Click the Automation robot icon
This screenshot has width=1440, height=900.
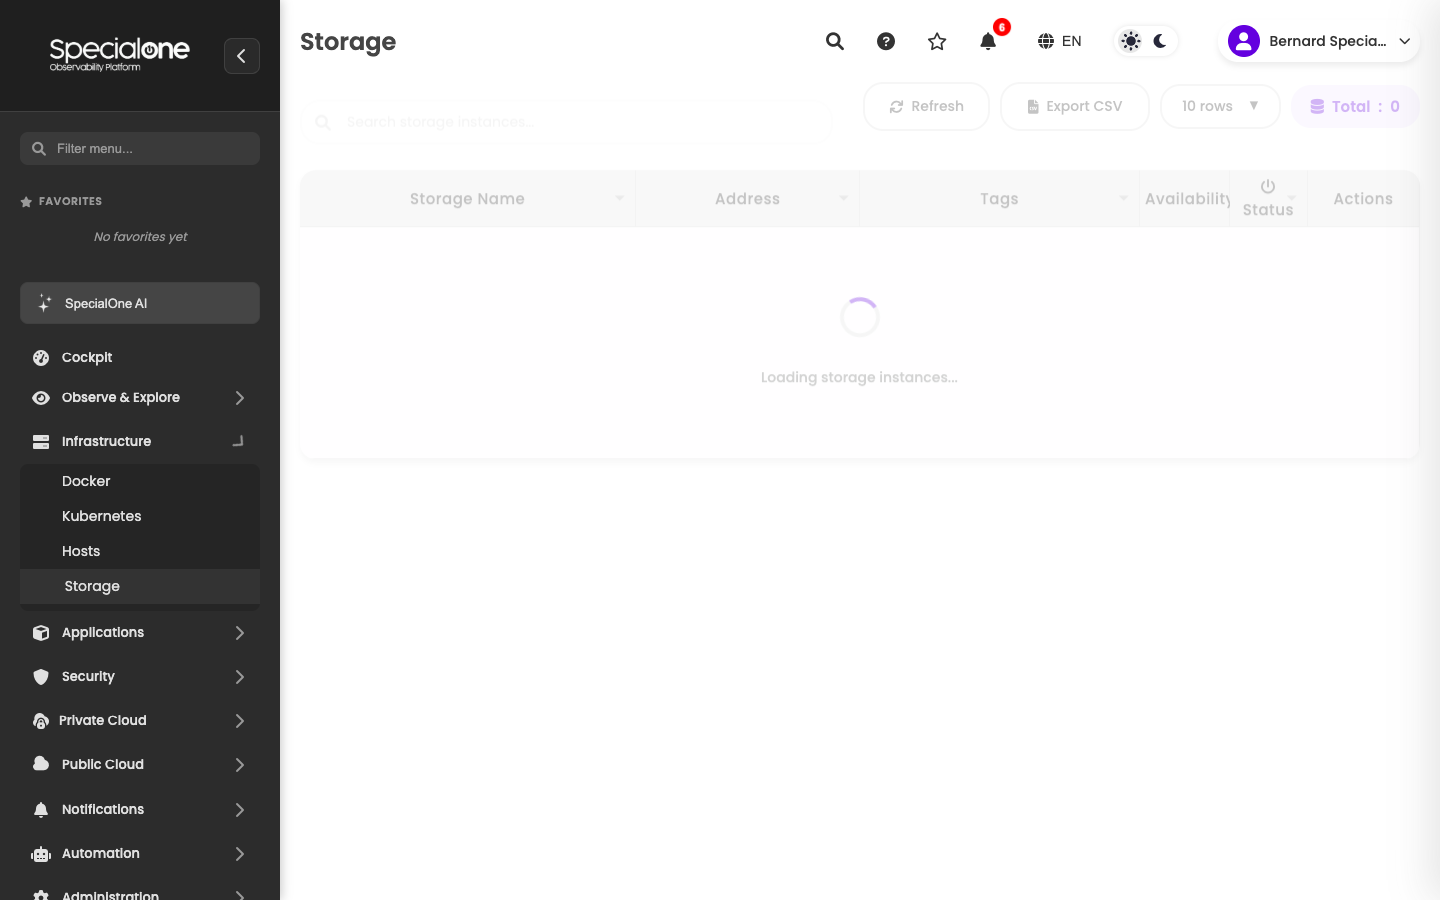(x=41, y=854)
